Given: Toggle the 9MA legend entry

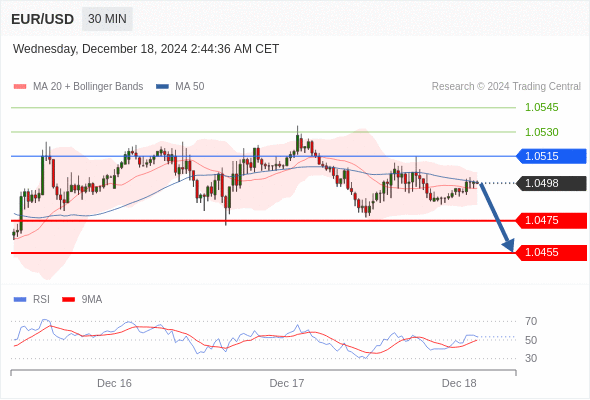Looking at the screenshot, I should [x=82, y=300].
